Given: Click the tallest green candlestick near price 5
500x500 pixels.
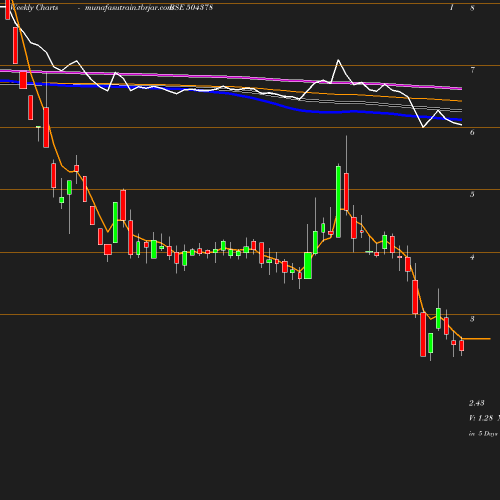Looking at the screenshot, I should tap(338, 202).
